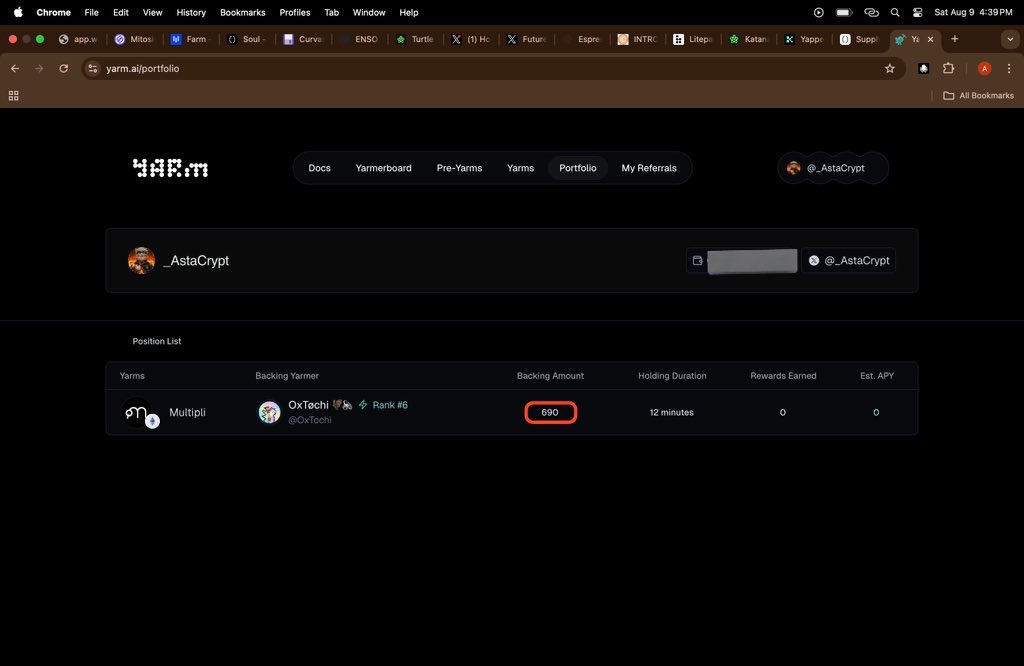Viewport: 1024px width, 666px height.
Task: Click the Multipli position name
Action: [187, 413]
